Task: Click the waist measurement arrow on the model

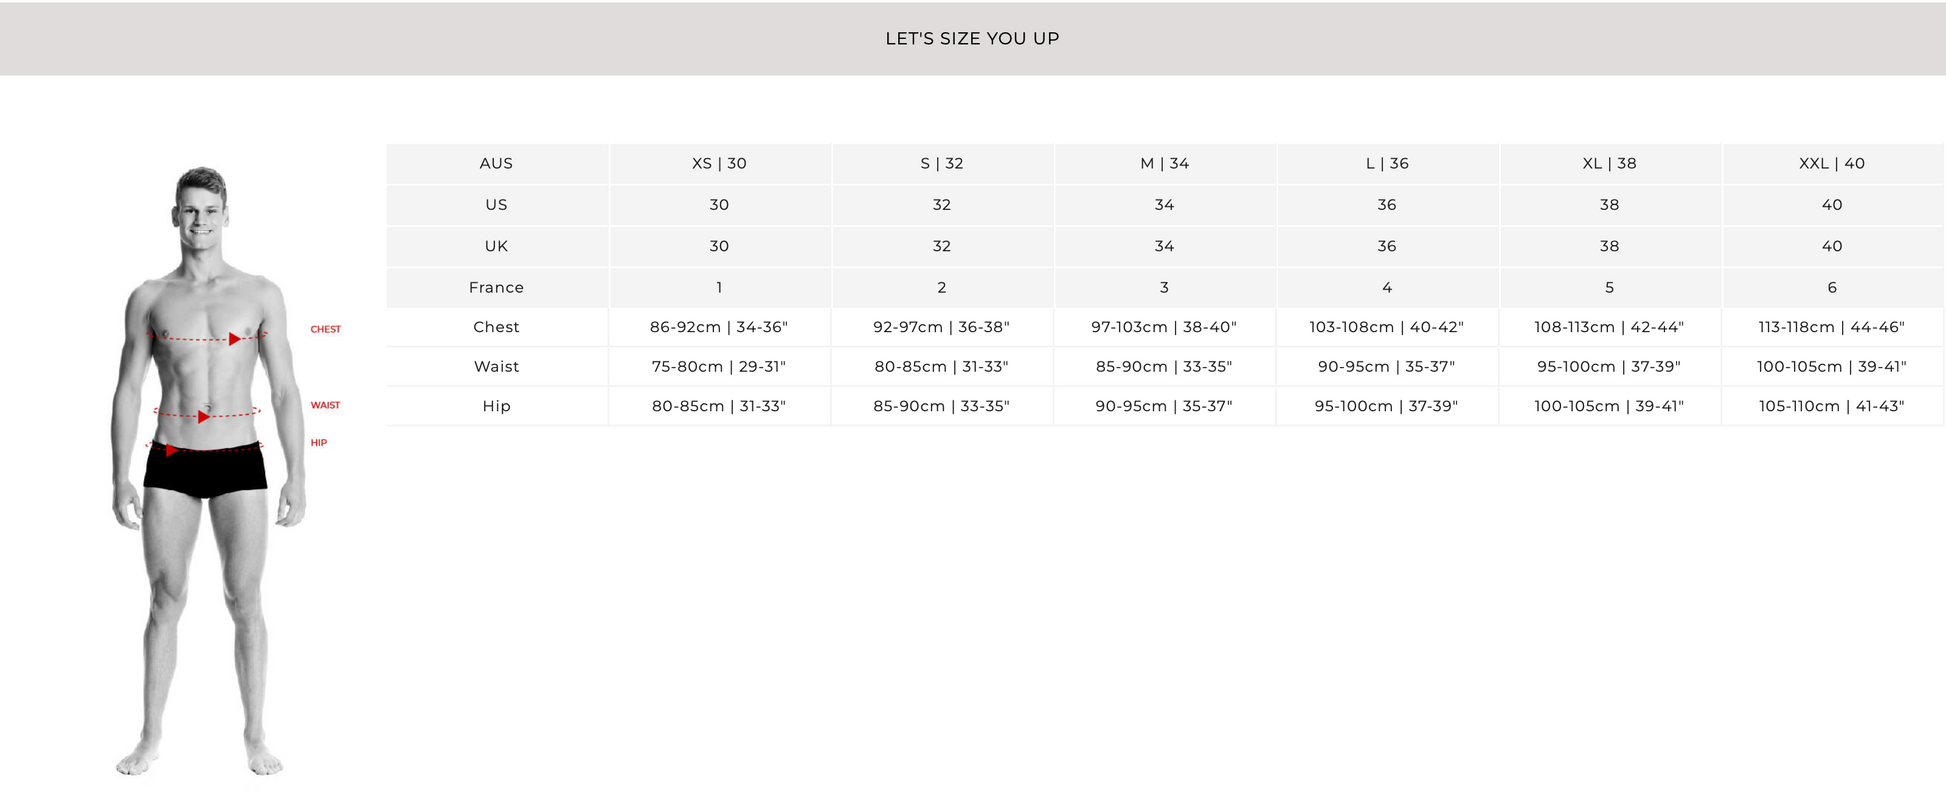Action: [204, 416]
